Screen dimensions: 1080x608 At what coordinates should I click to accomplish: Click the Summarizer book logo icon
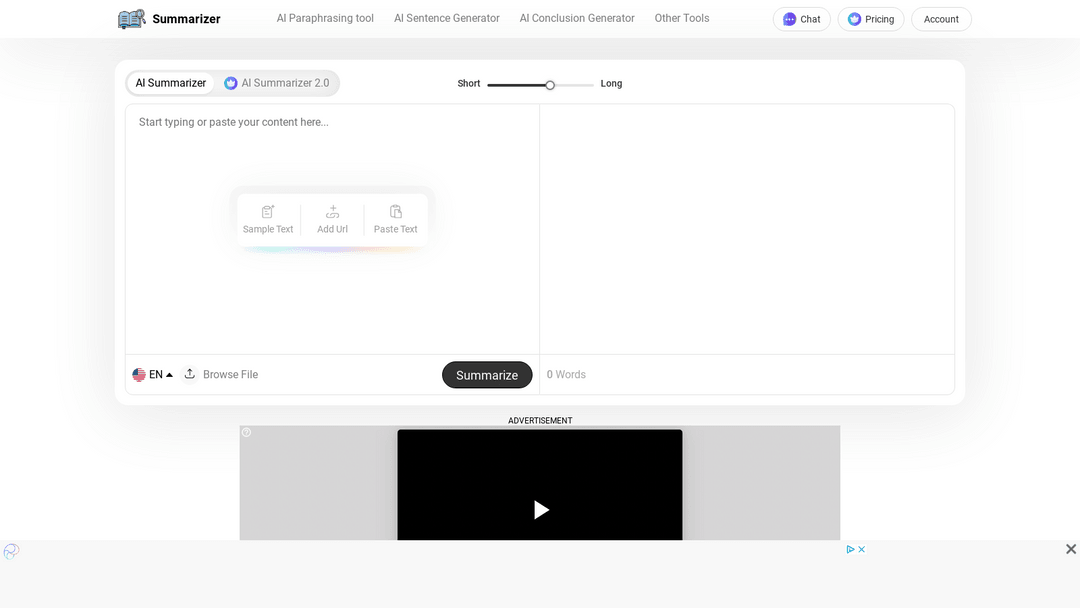pyautogui.click(x=131, y=19)
